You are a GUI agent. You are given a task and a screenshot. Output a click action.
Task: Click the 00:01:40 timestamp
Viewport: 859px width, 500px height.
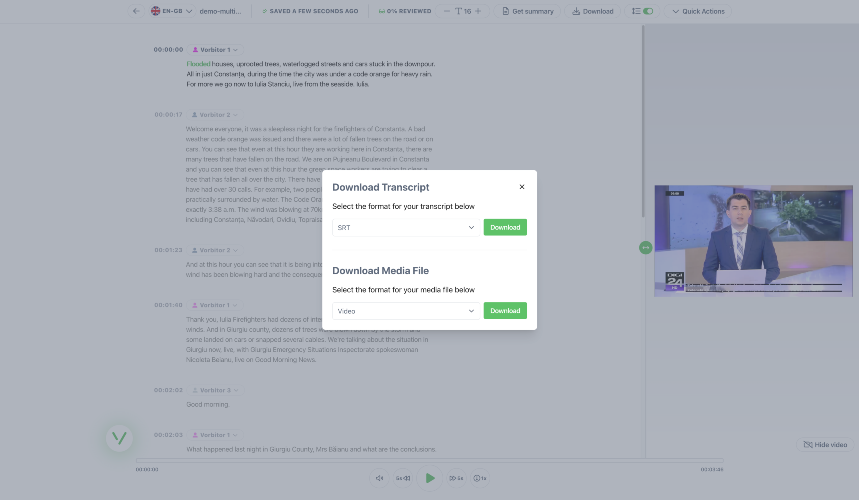[168, 305]
